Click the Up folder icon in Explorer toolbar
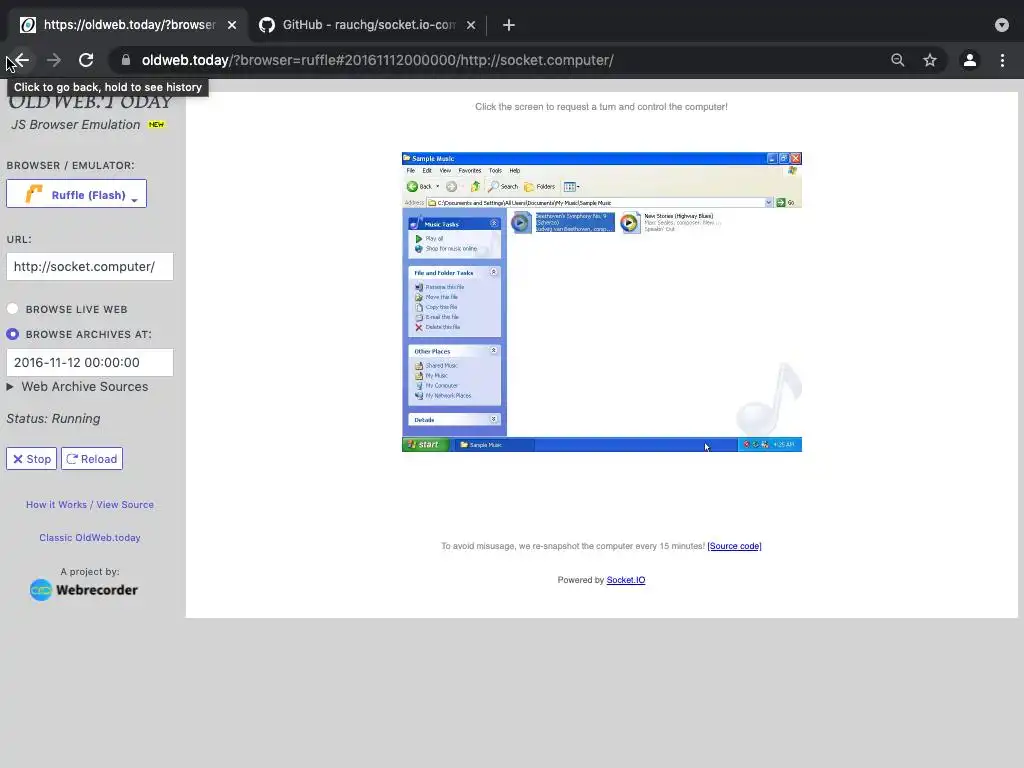Image resolution: width=1024 pixels, height=768 pixels. coord(475,187)
